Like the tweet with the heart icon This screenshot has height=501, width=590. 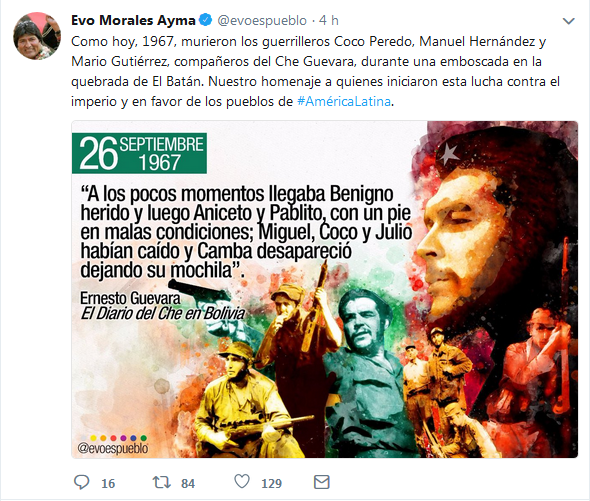tap(242, 482)
